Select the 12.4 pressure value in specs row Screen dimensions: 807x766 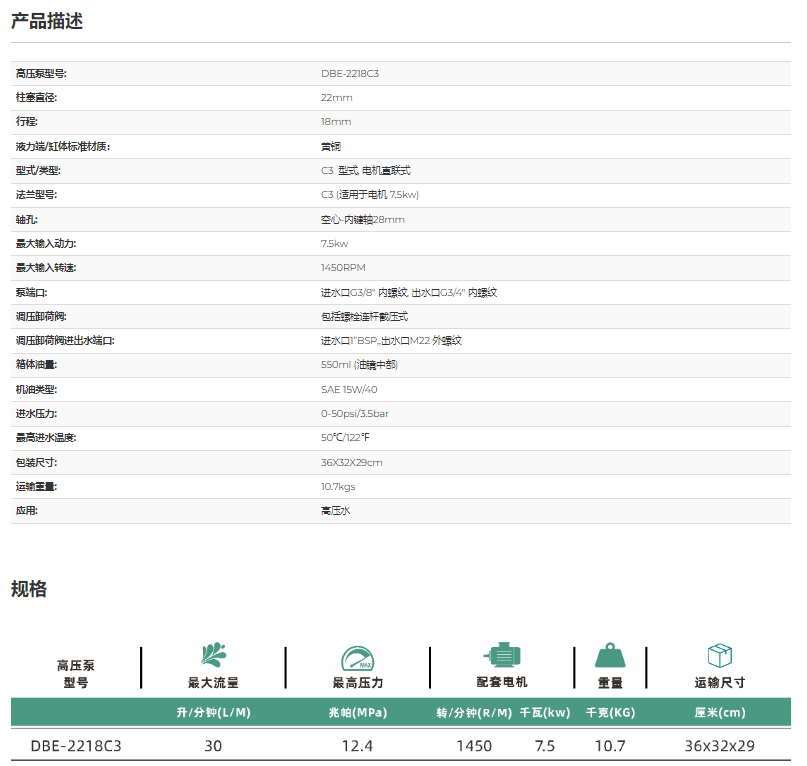tap(357, 746)
